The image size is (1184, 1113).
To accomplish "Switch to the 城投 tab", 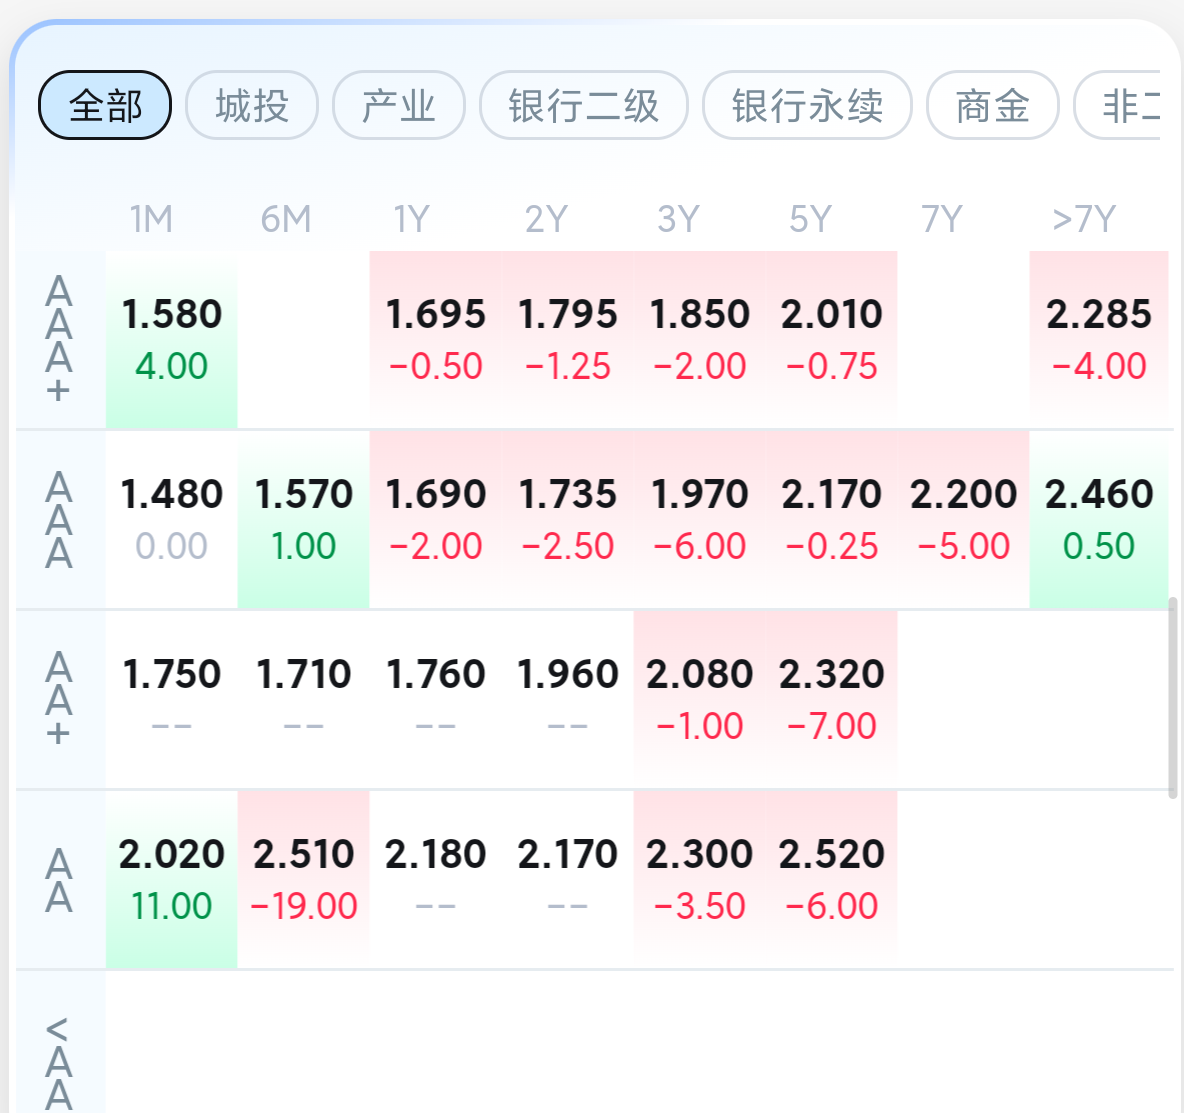I will [x=252, y=105].
